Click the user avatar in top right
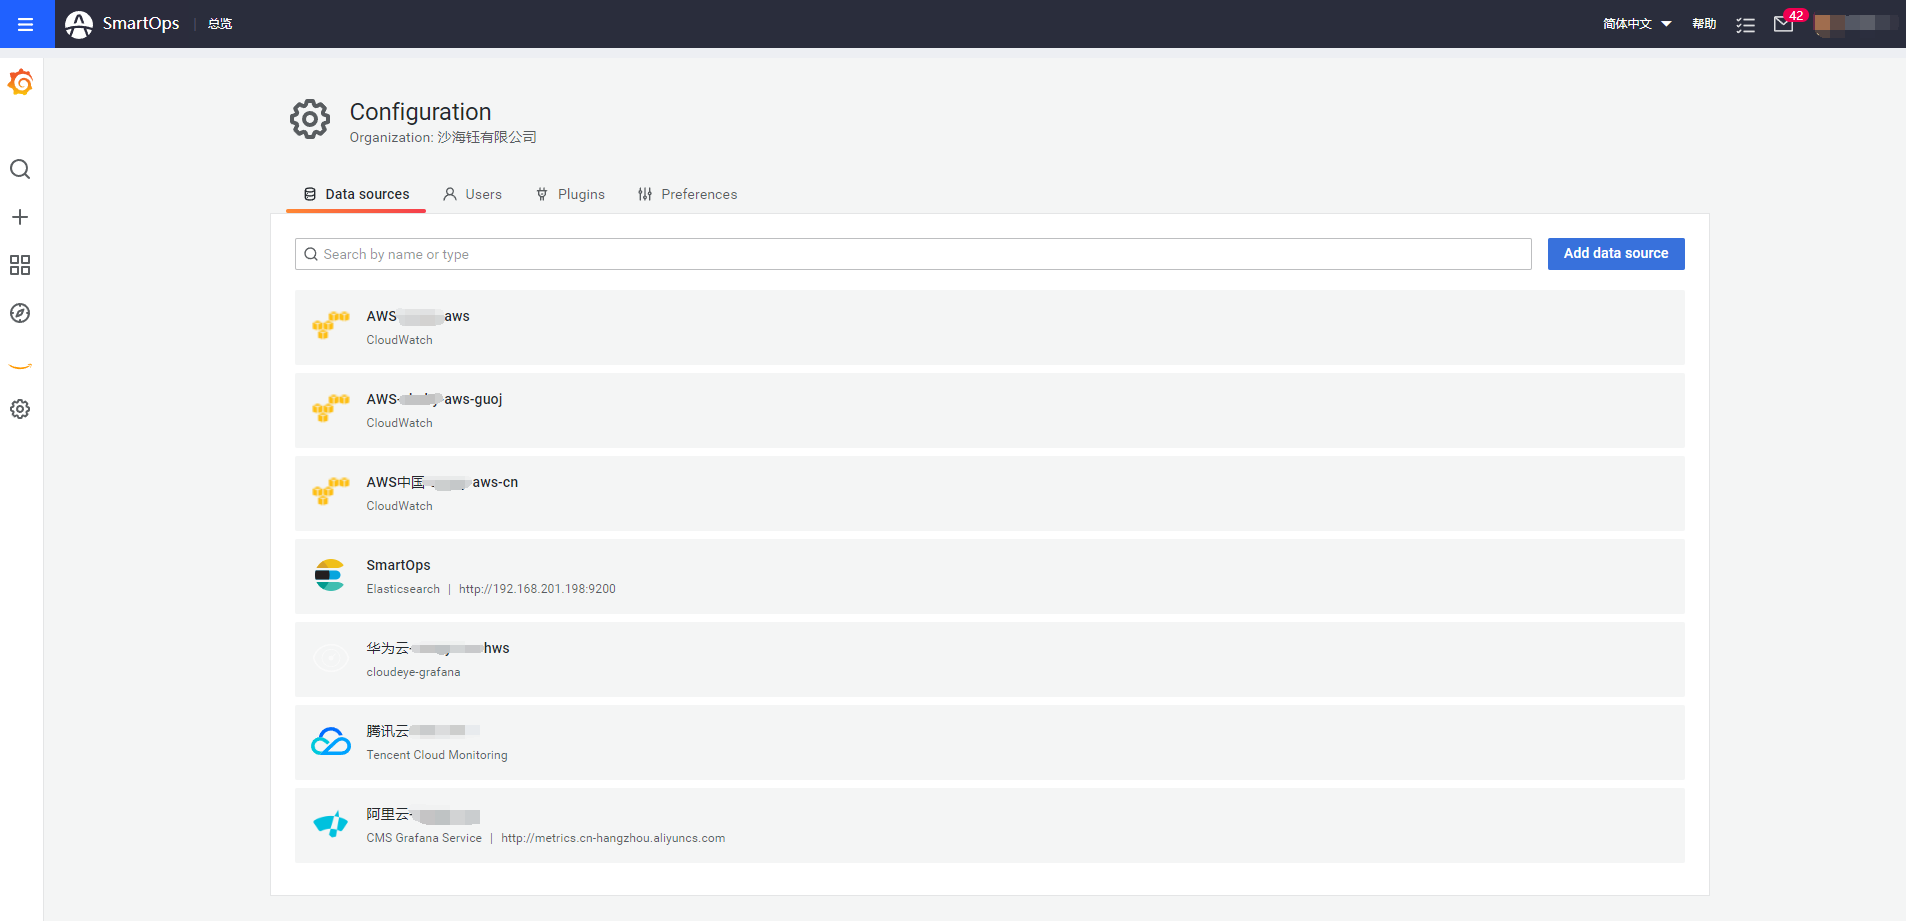Viewport: 1906px width, 921px height. point(1830,24)
